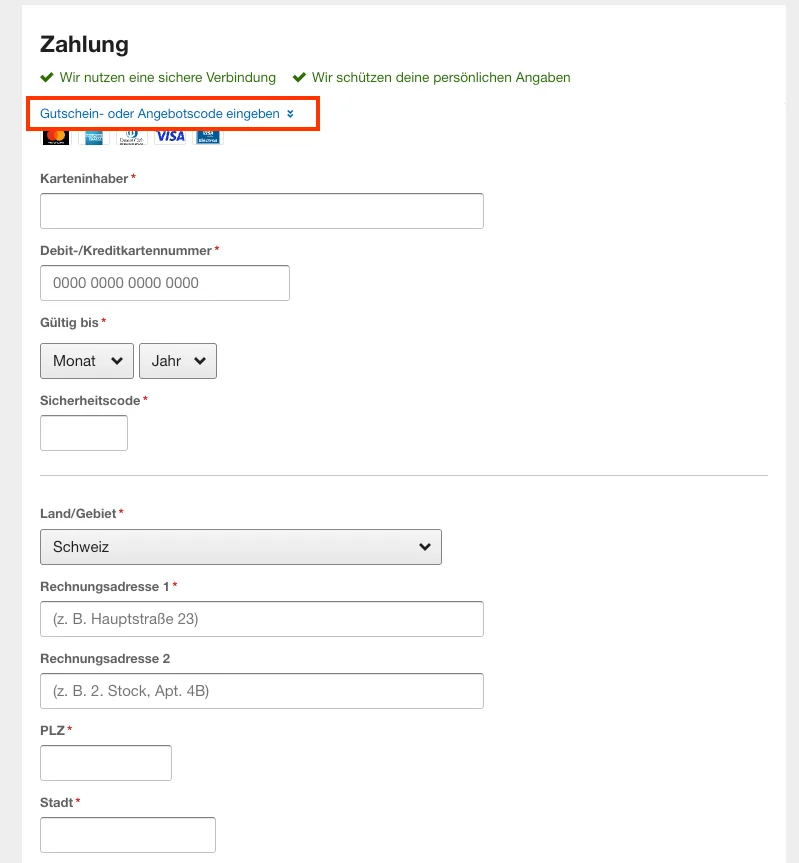Focus the Sicherheitscode input field
Viewport: 799px width, 863px height.
click(x=84, y=433)
